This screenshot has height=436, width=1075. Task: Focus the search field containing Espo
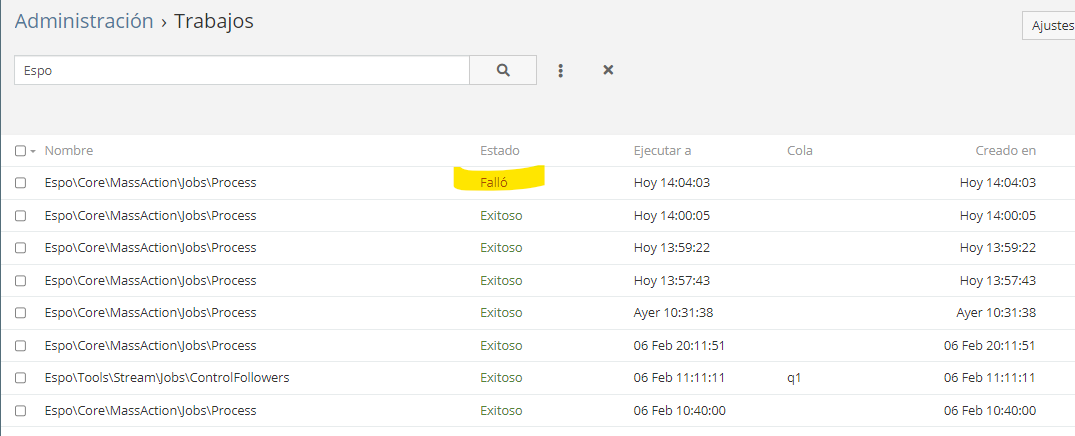[x=240, y=70]
